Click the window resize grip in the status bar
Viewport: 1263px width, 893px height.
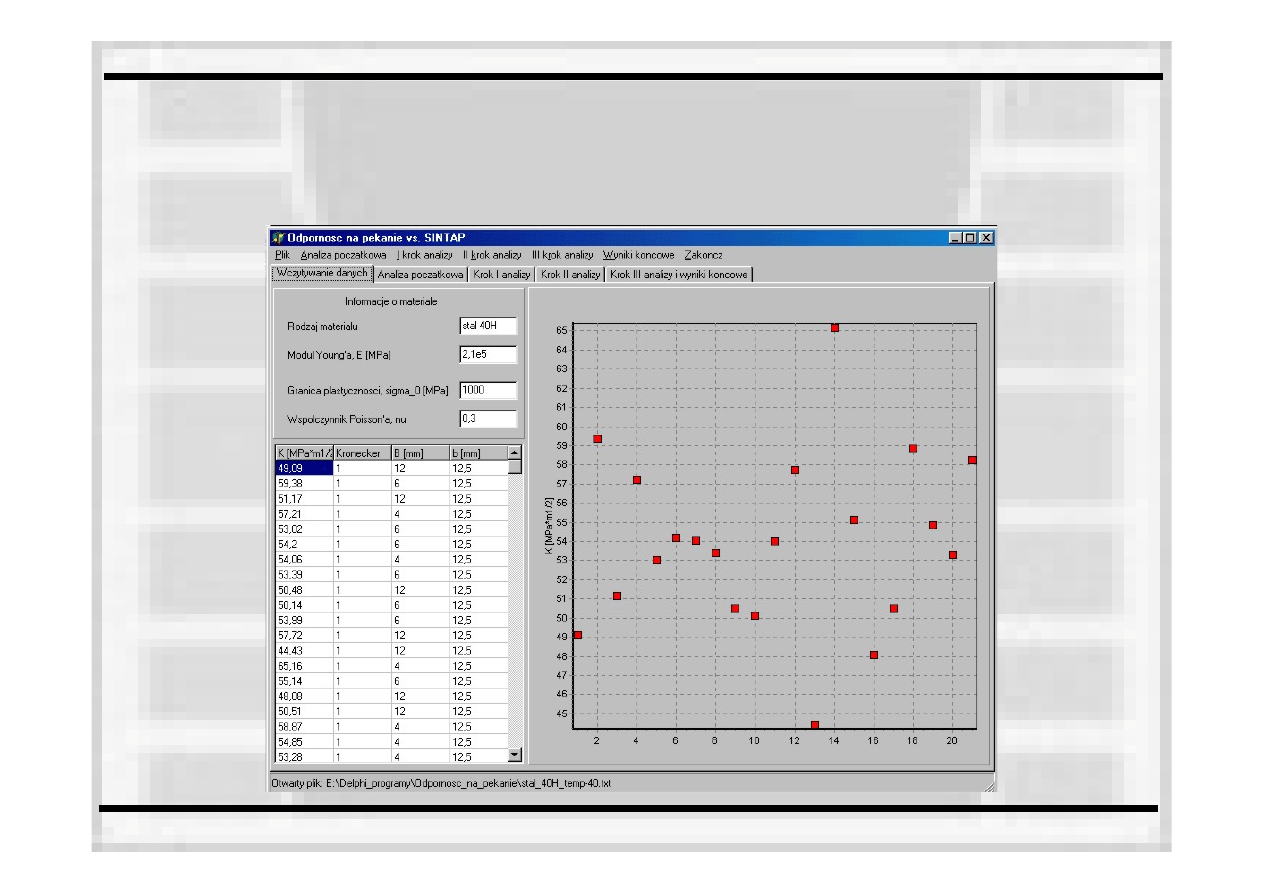pos(988,786)
